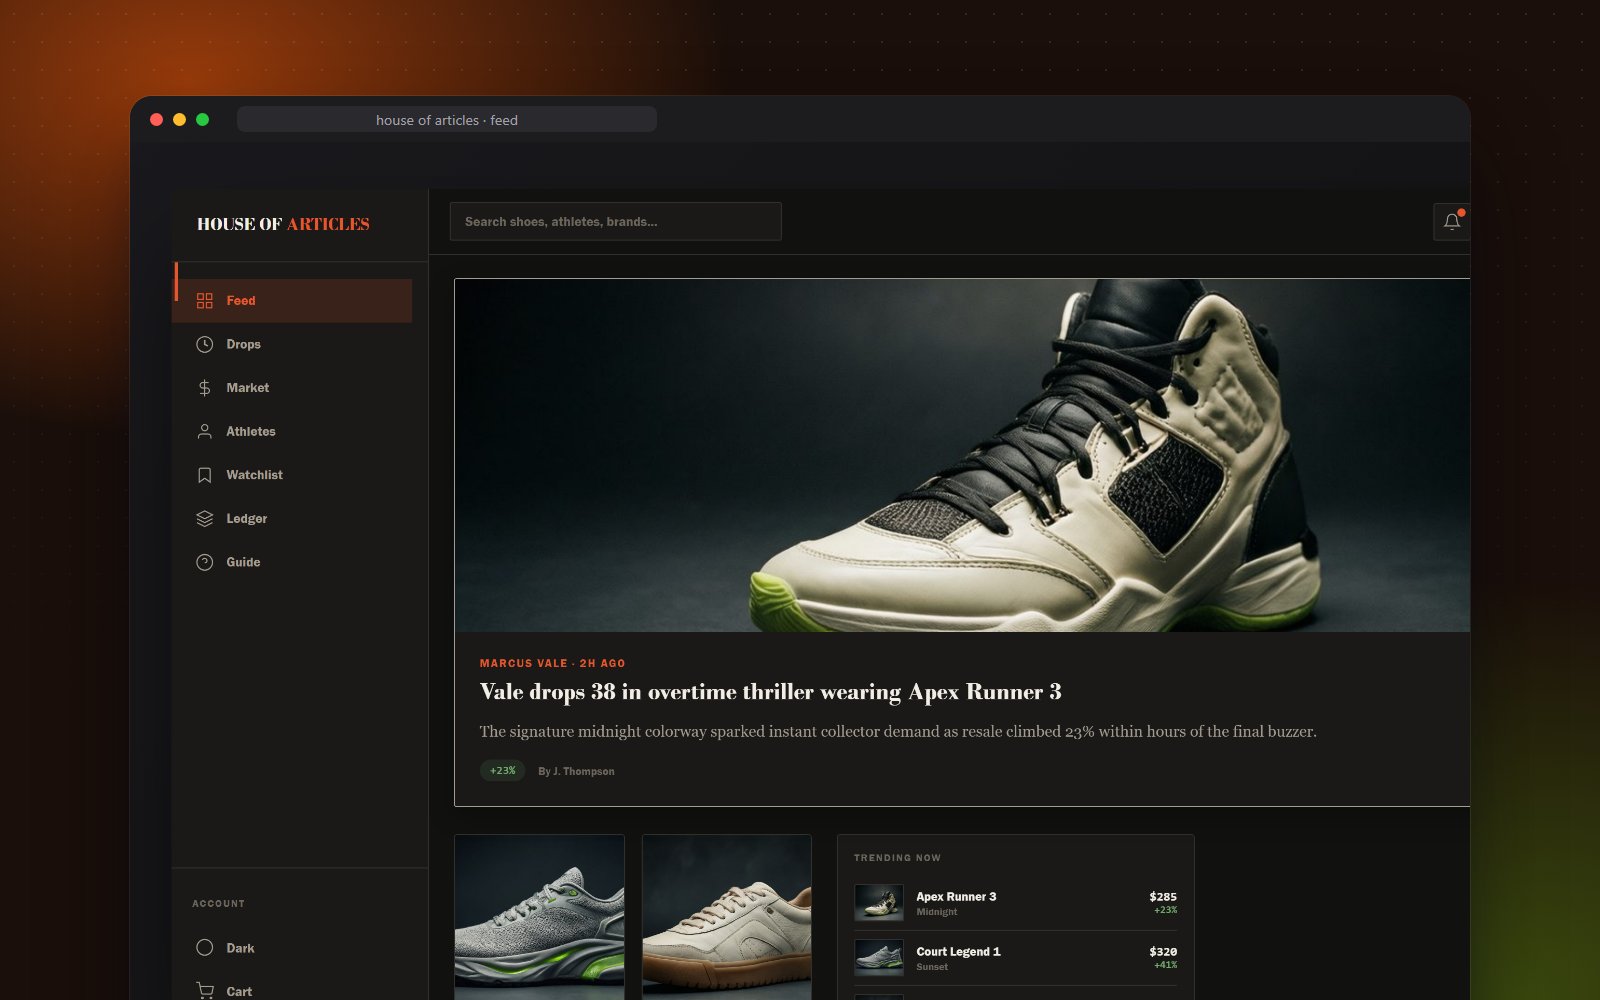Click the Ledger layers icon
Image resolution: width=1600 pixels, height=1000 pixels.
(205, 519)
